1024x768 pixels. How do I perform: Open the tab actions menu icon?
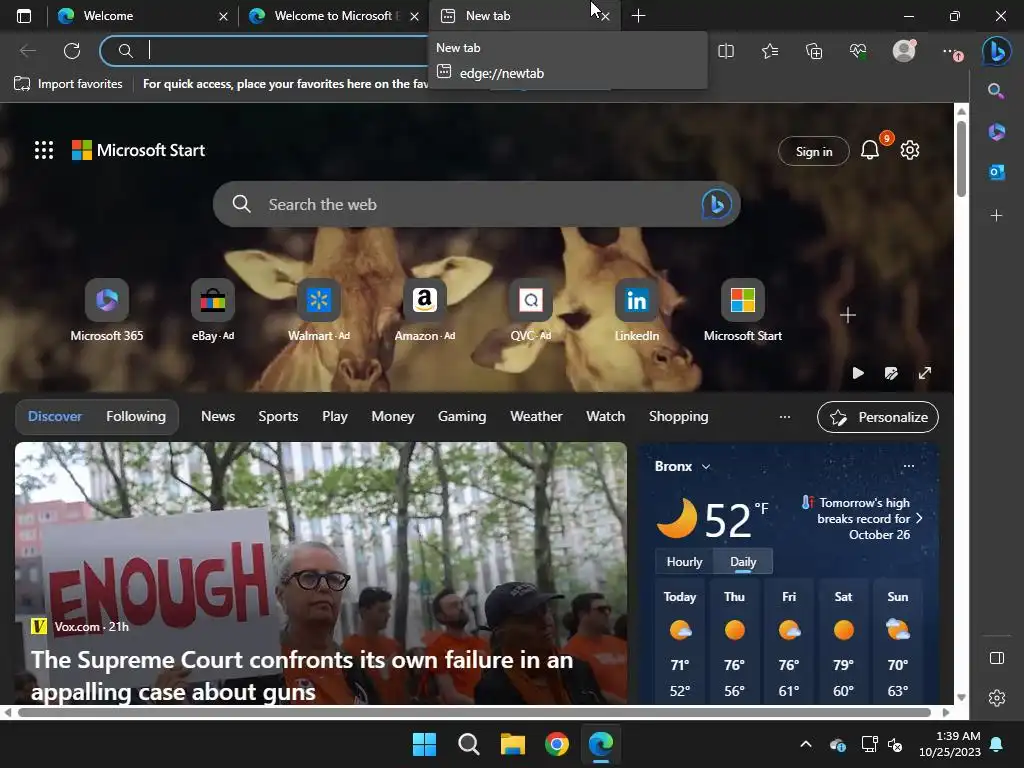coord(24,16)
